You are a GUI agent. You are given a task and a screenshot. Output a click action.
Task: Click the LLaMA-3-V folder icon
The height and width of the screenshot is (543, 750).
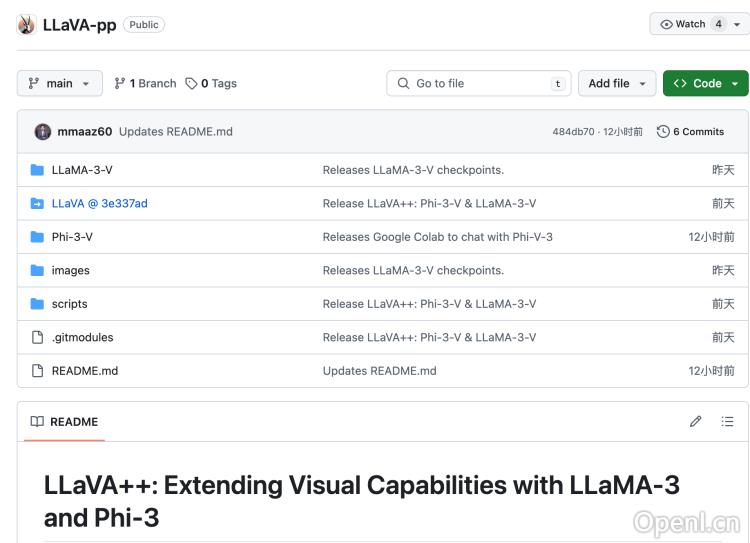point(38,170)
